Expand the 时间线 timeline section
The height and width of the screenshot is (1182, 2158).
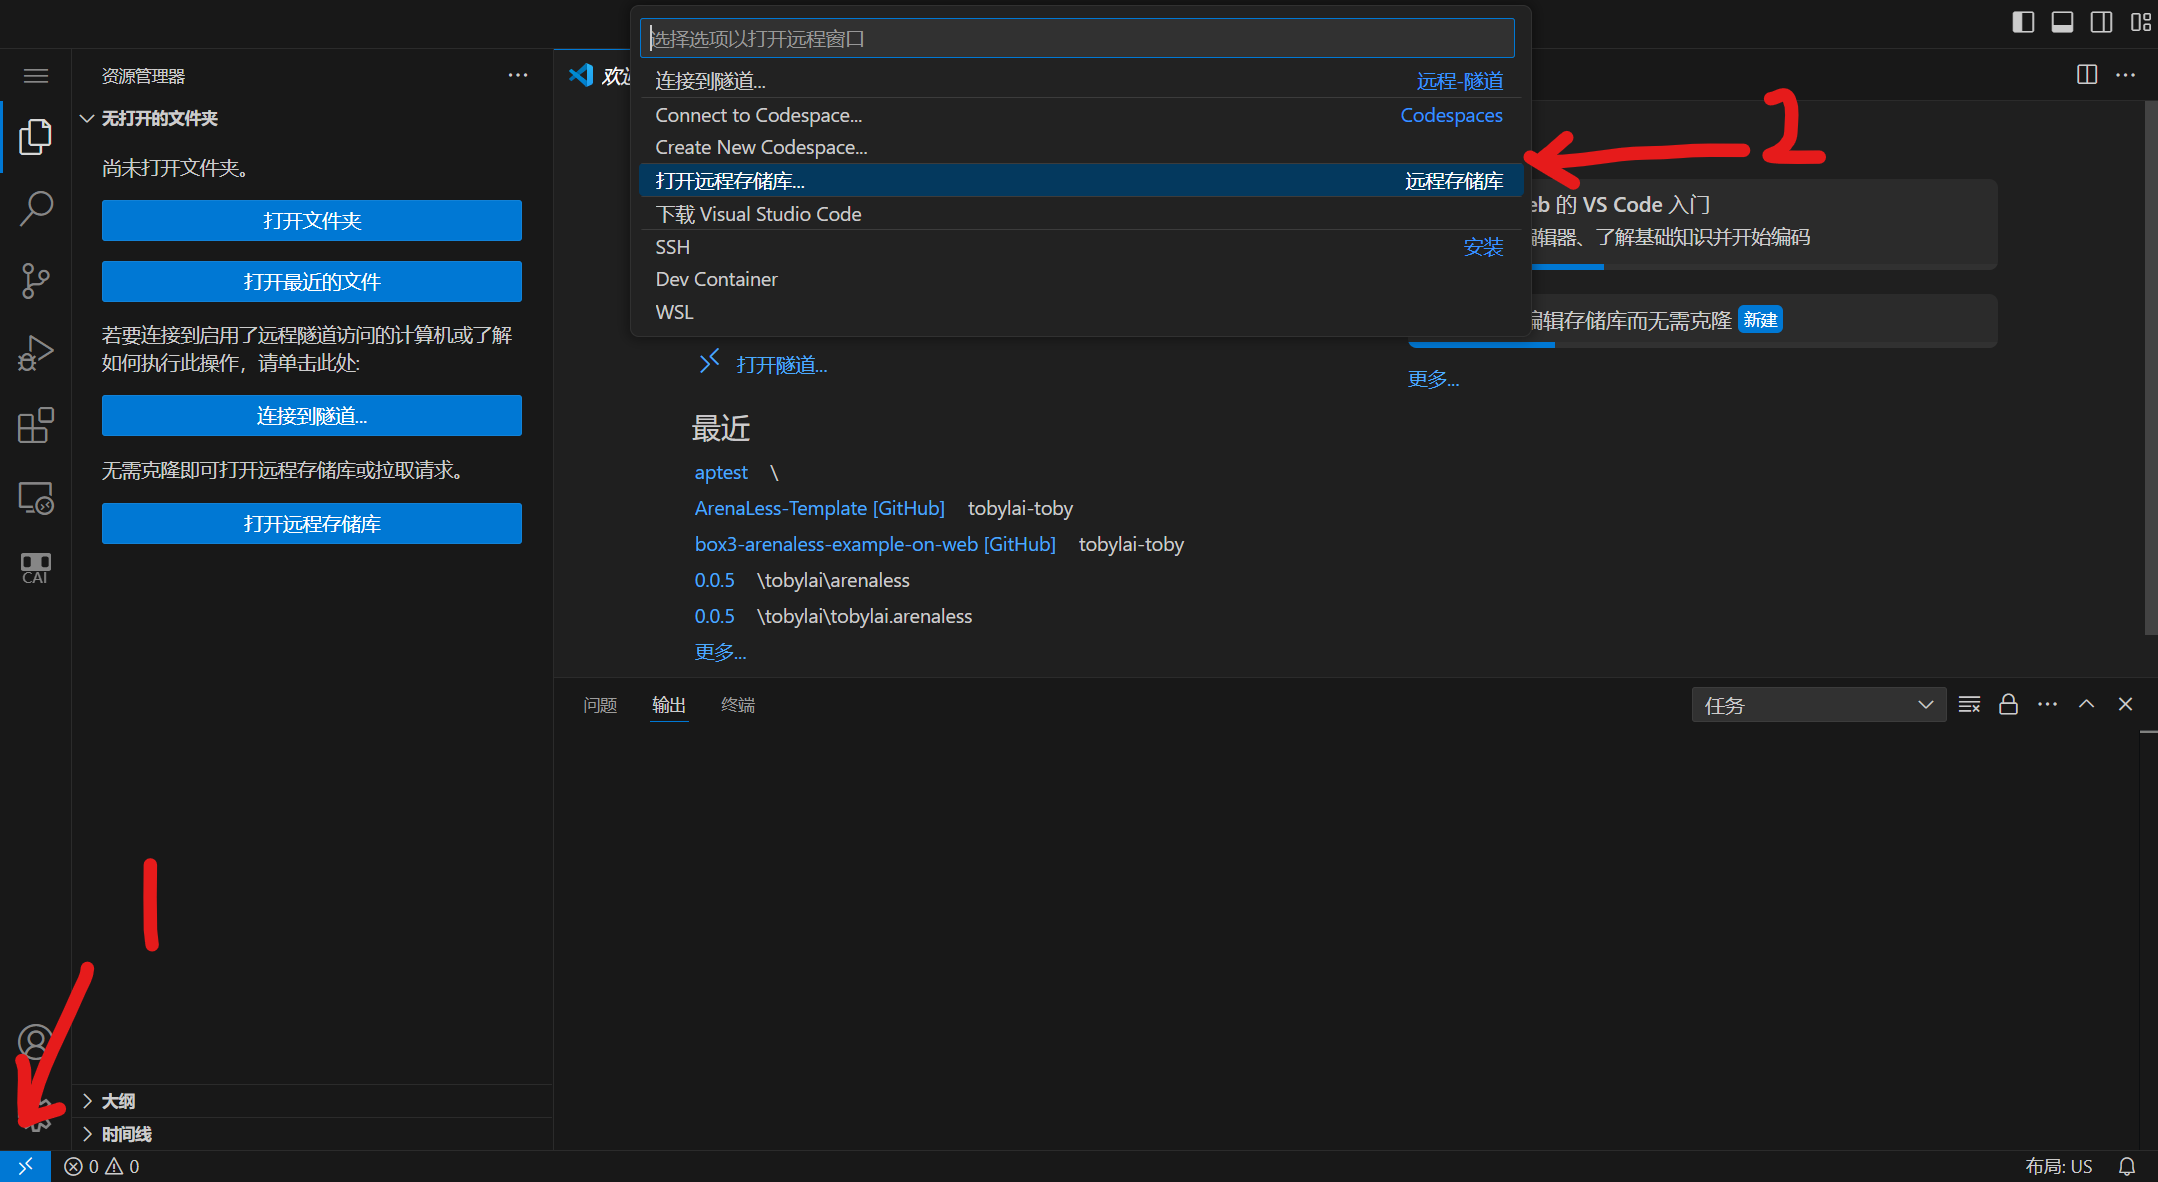pyautogui.click(x=126, y=1134)
